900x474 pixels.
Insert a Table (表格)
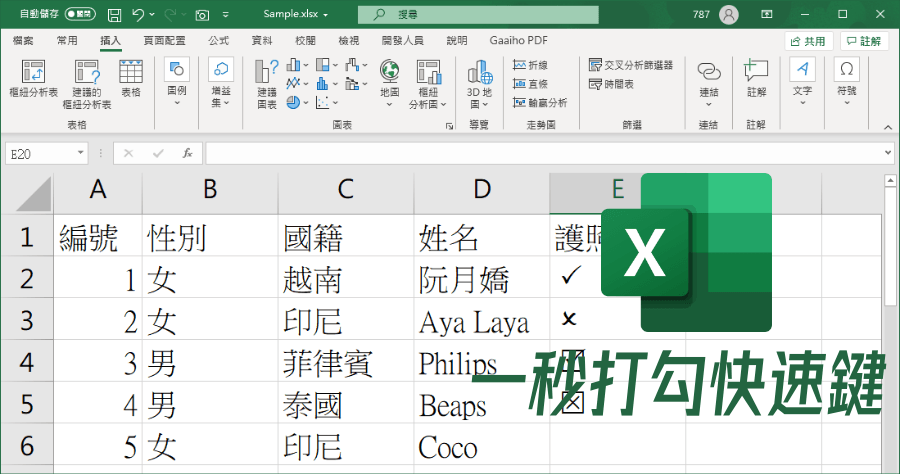[131, 78]
